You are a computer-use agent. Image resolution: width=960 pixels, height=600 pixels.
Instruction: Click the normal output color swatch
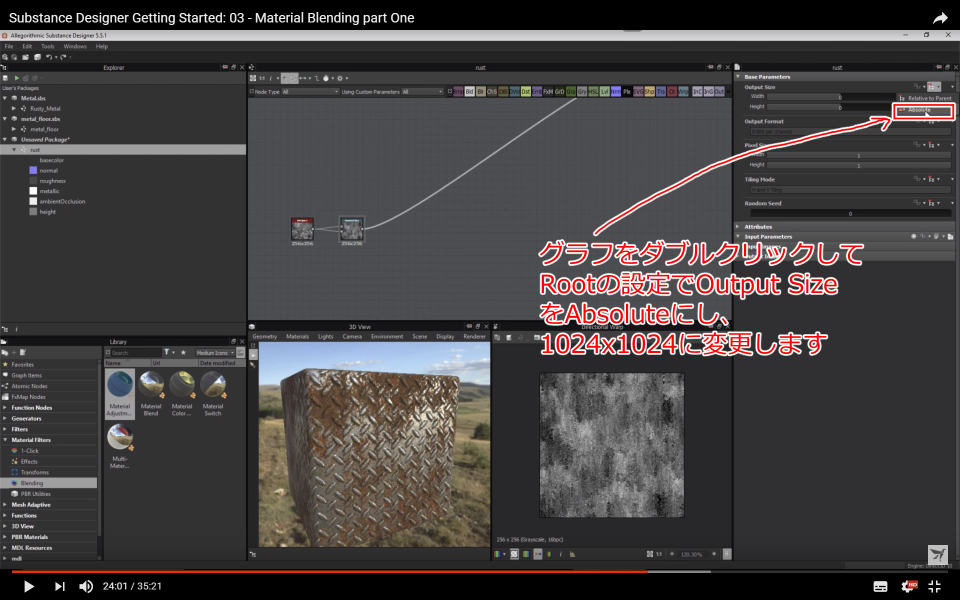pos(33,170)
